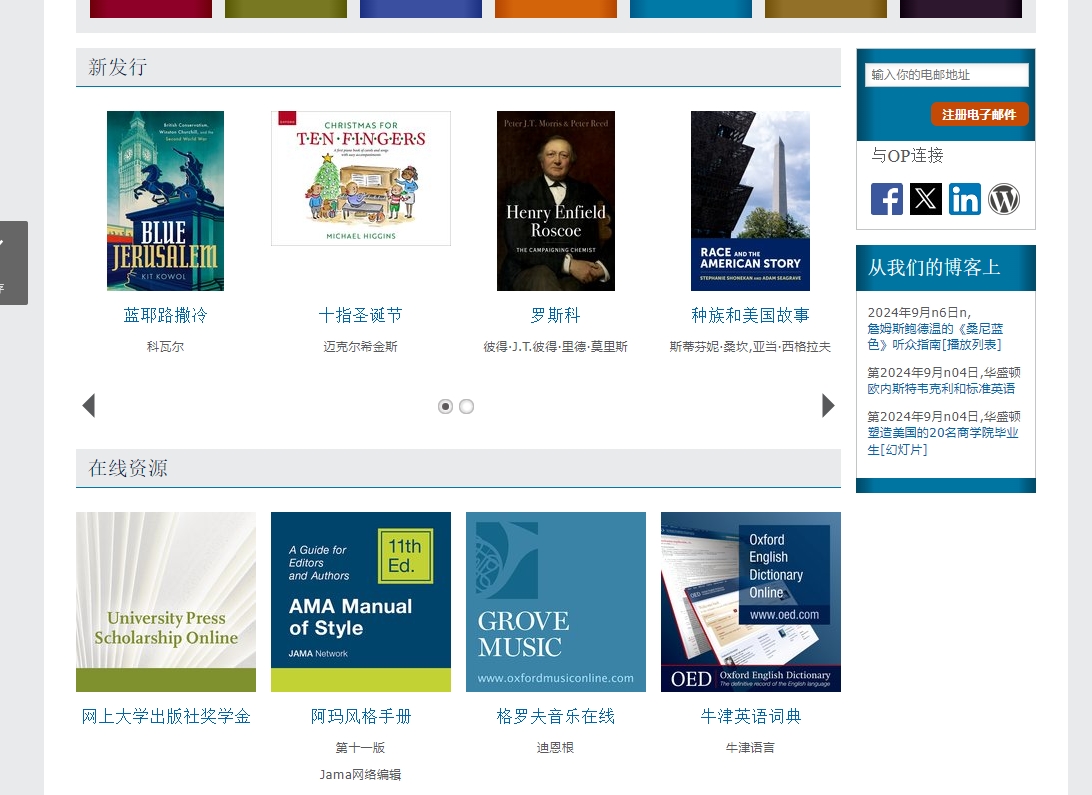Open the 蓝耶路撒冷 title link

pyautogui.click(x=165, y=315)
